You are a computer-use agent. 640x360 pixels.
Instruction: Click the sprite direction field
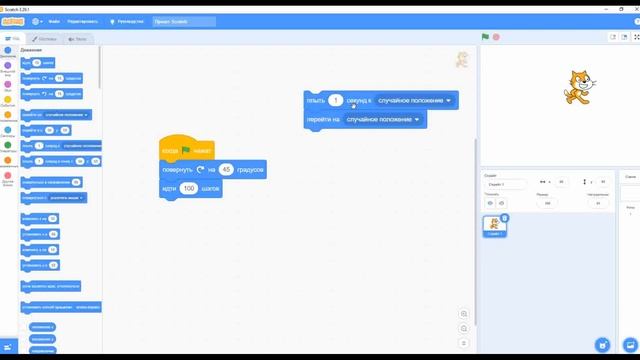tap(598, 203)
